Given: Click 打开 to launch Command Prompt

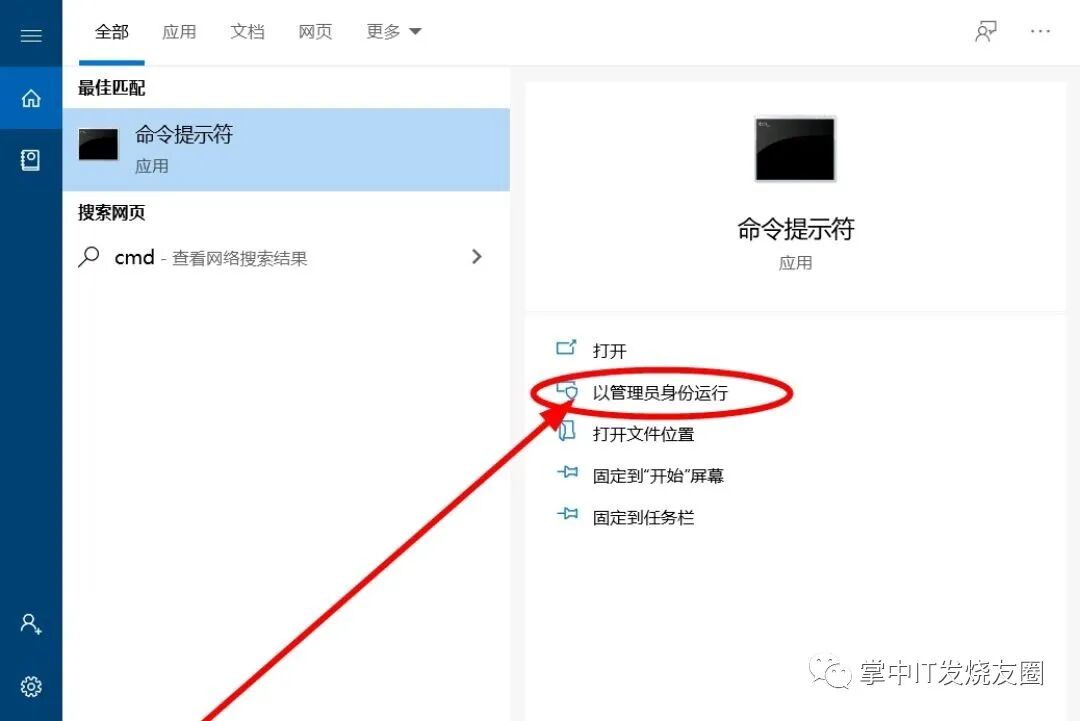Looking at the screenshot, I should coord(610,351).
